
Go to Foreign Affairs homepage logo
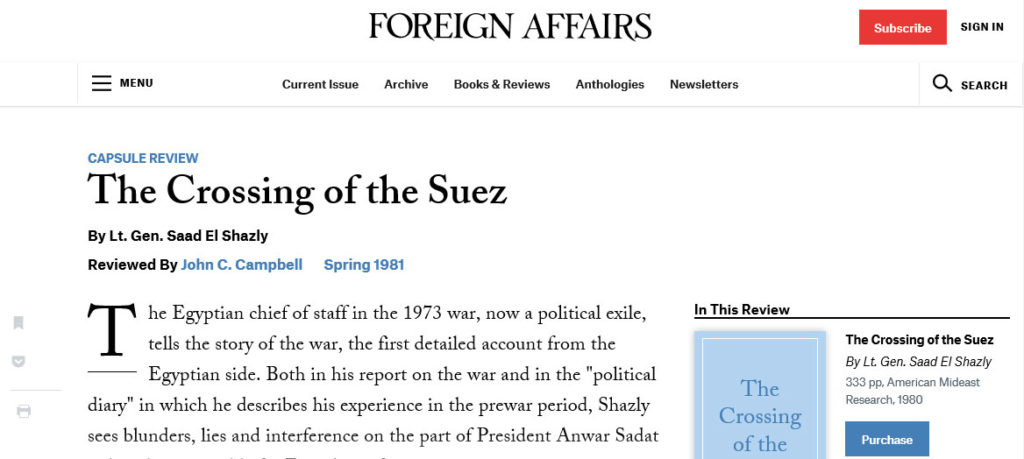[510, 27]
